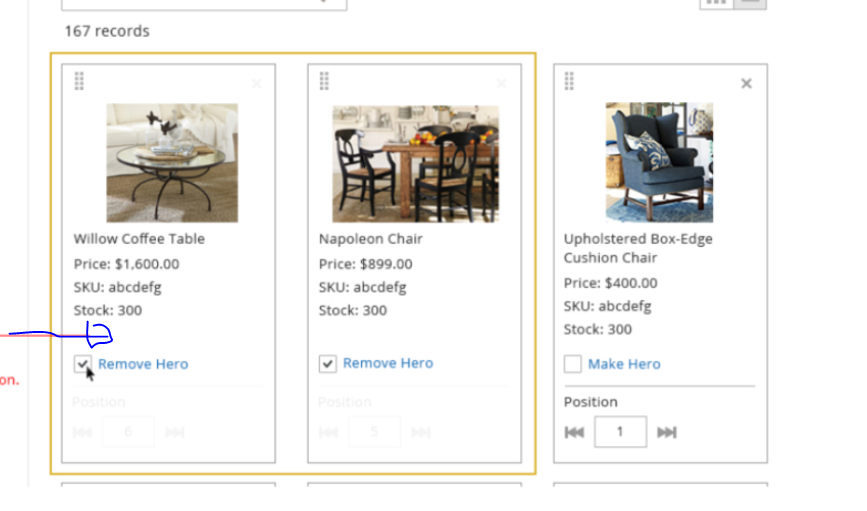This screenshot has height=511, width=867.
Task: Move Upholstered chair to first position
Action: click(x=574, y=432)
